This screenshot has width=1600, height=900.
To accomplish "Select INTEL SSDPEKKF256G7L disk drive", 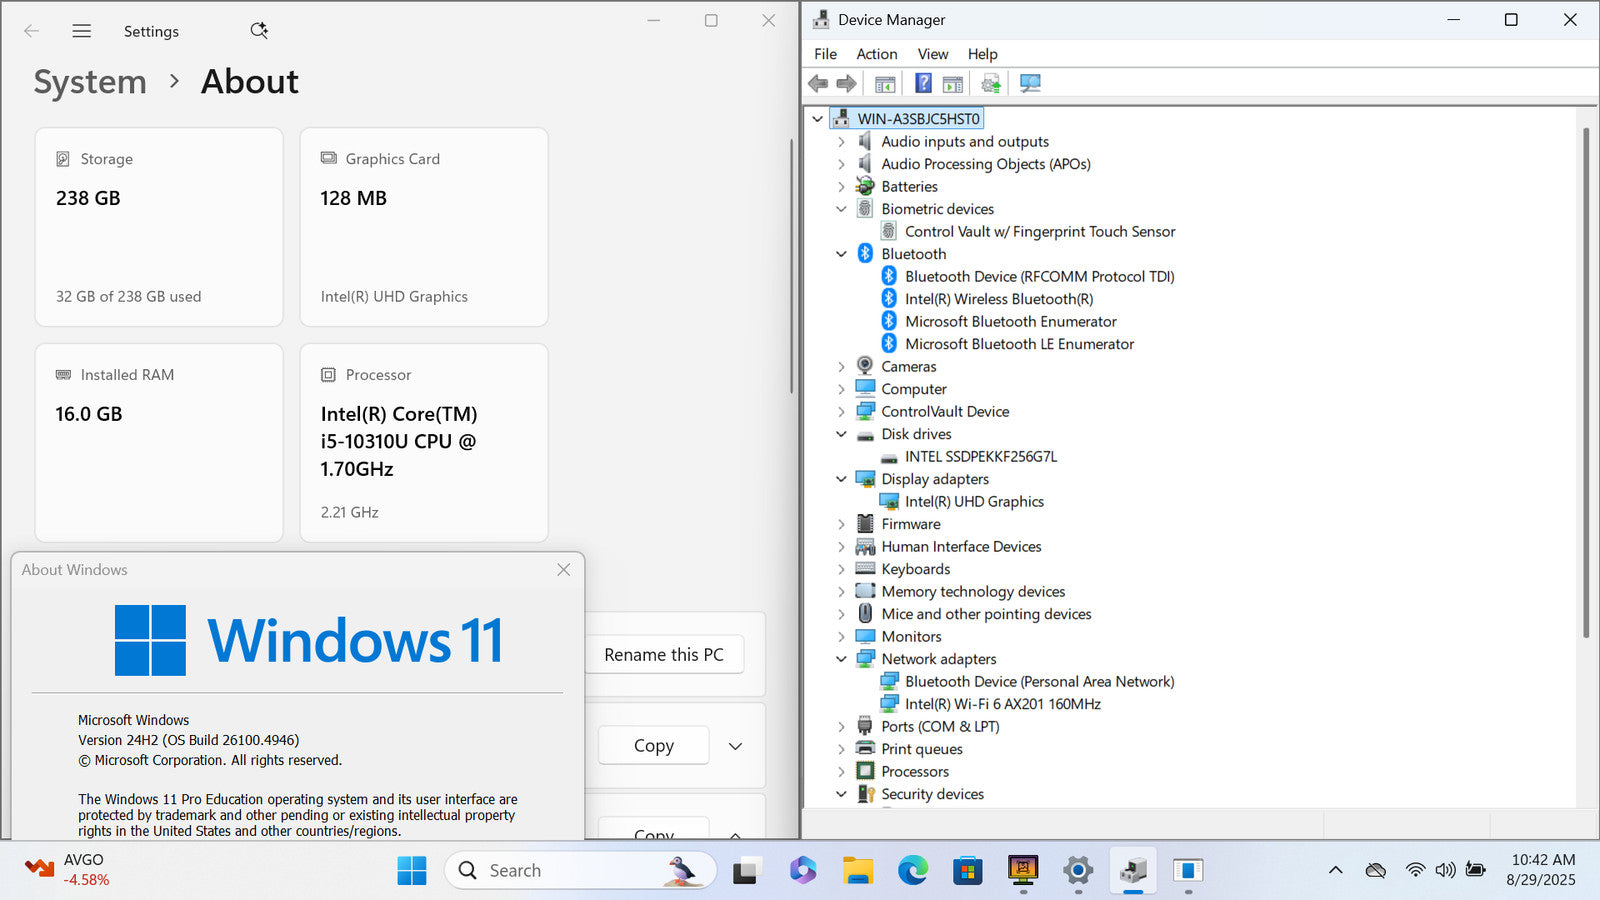I will click(x=981, y=456).
